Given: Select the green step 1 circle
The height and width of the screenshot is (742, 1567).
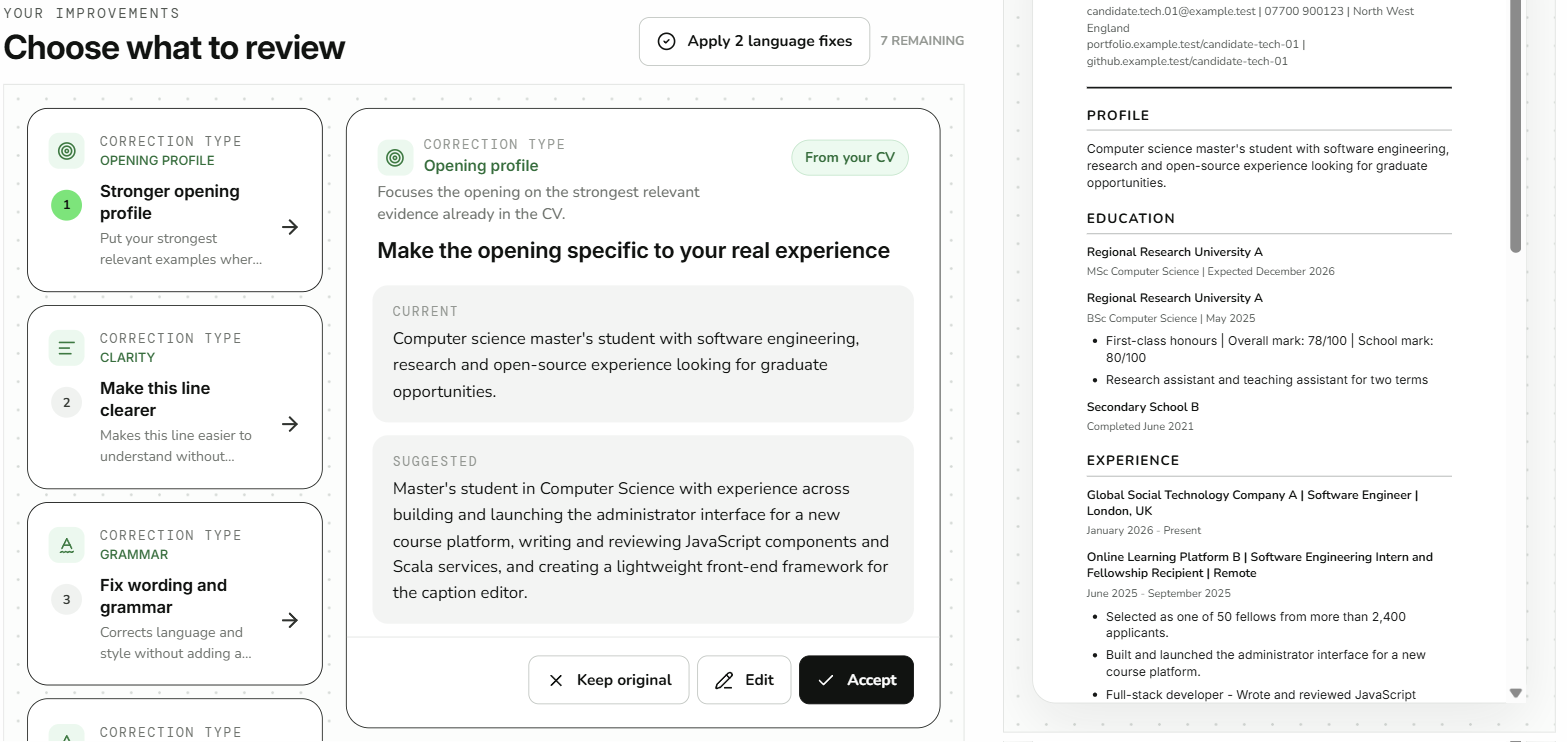Looking at the screenshot, I should (x=66, y=206).
